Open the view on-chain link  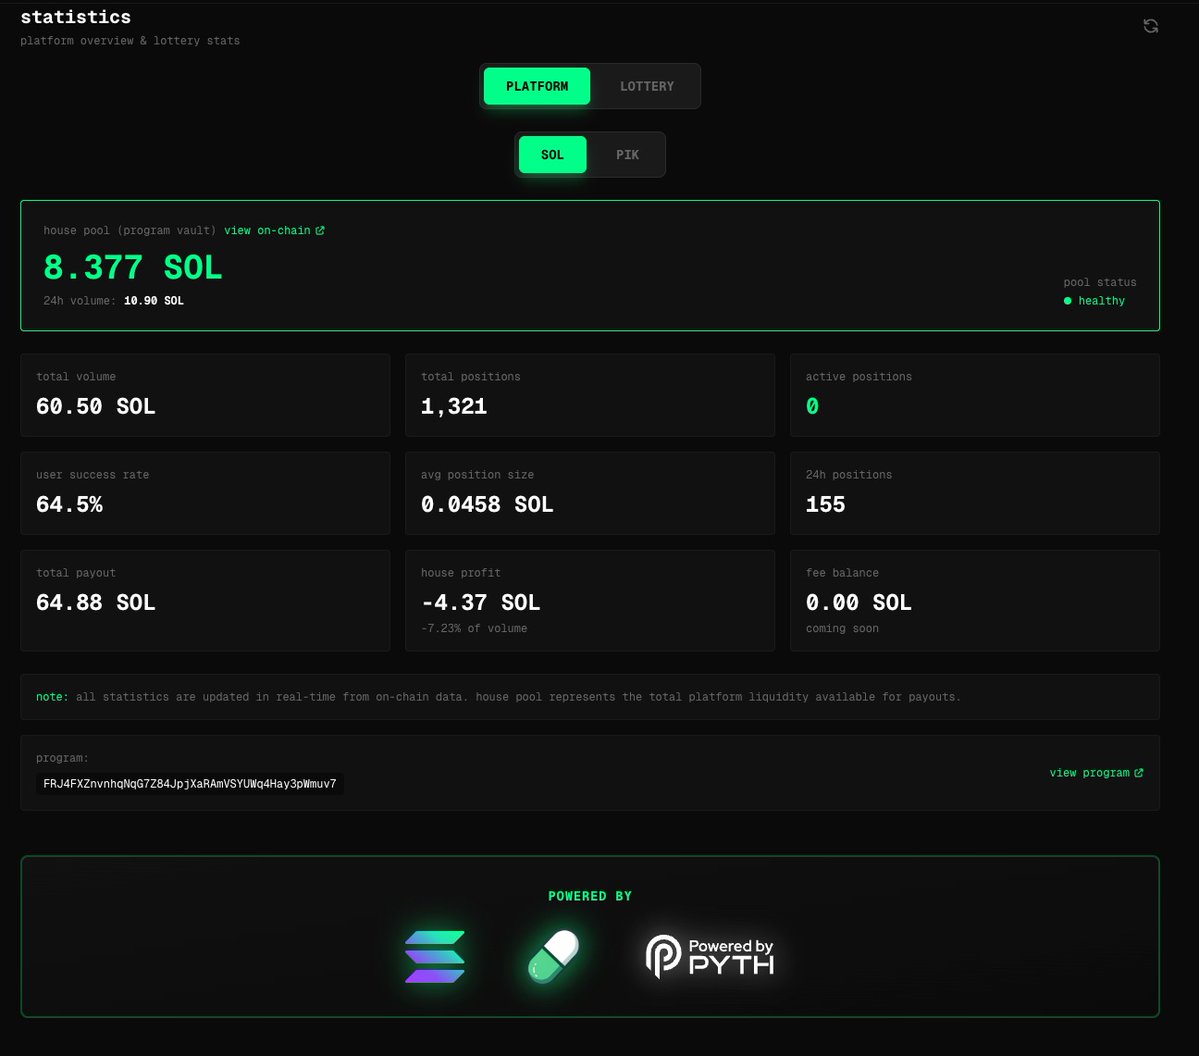(267, 231)
